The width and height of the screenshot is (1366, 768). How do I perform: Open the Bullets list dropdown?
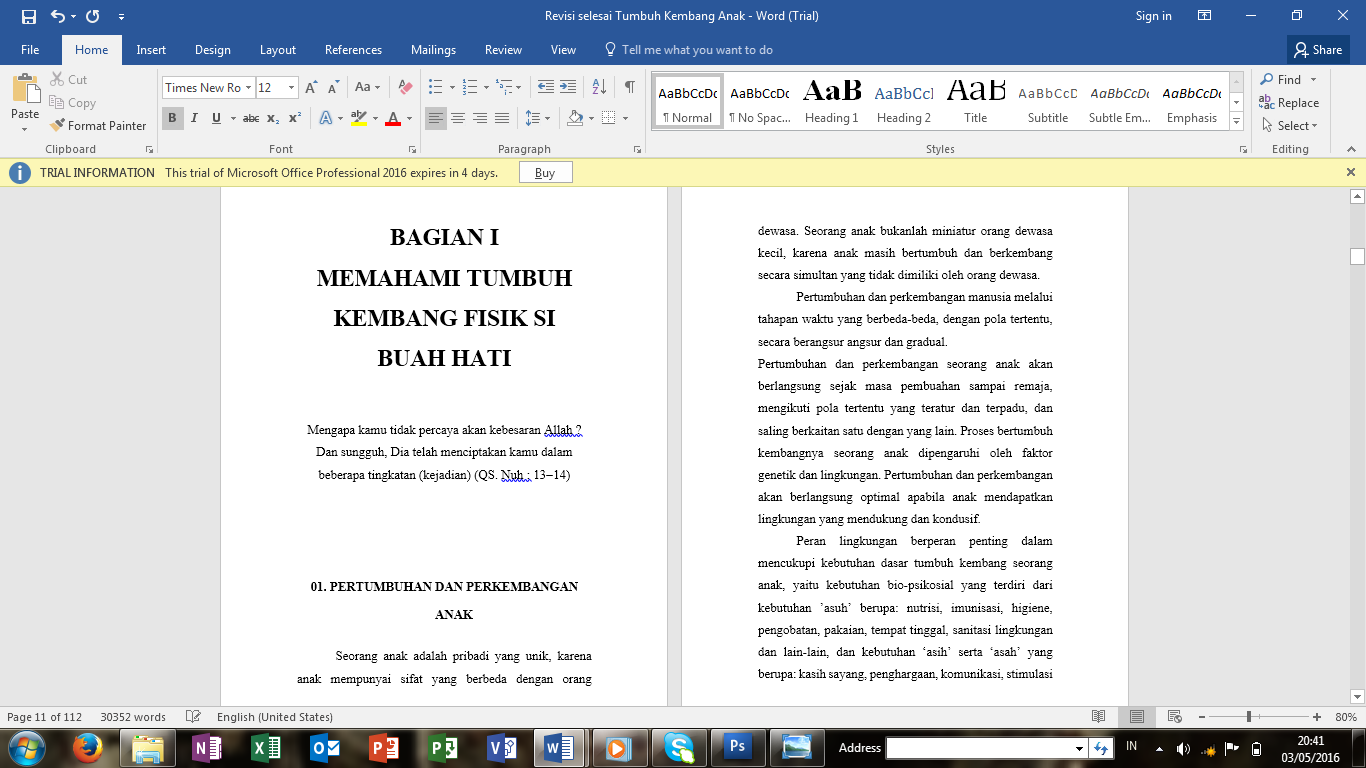(x=452, y=88)
